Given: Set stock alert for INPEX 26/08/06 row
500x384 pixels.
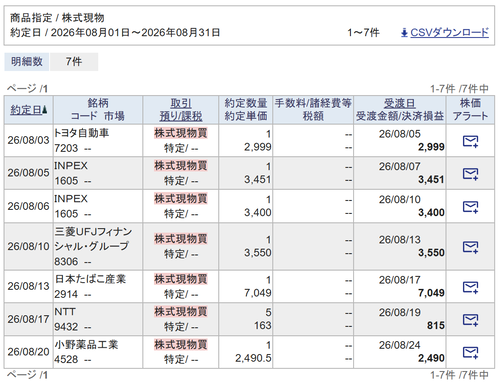Looking at the screenshot, I should click(x=470, y=207).
